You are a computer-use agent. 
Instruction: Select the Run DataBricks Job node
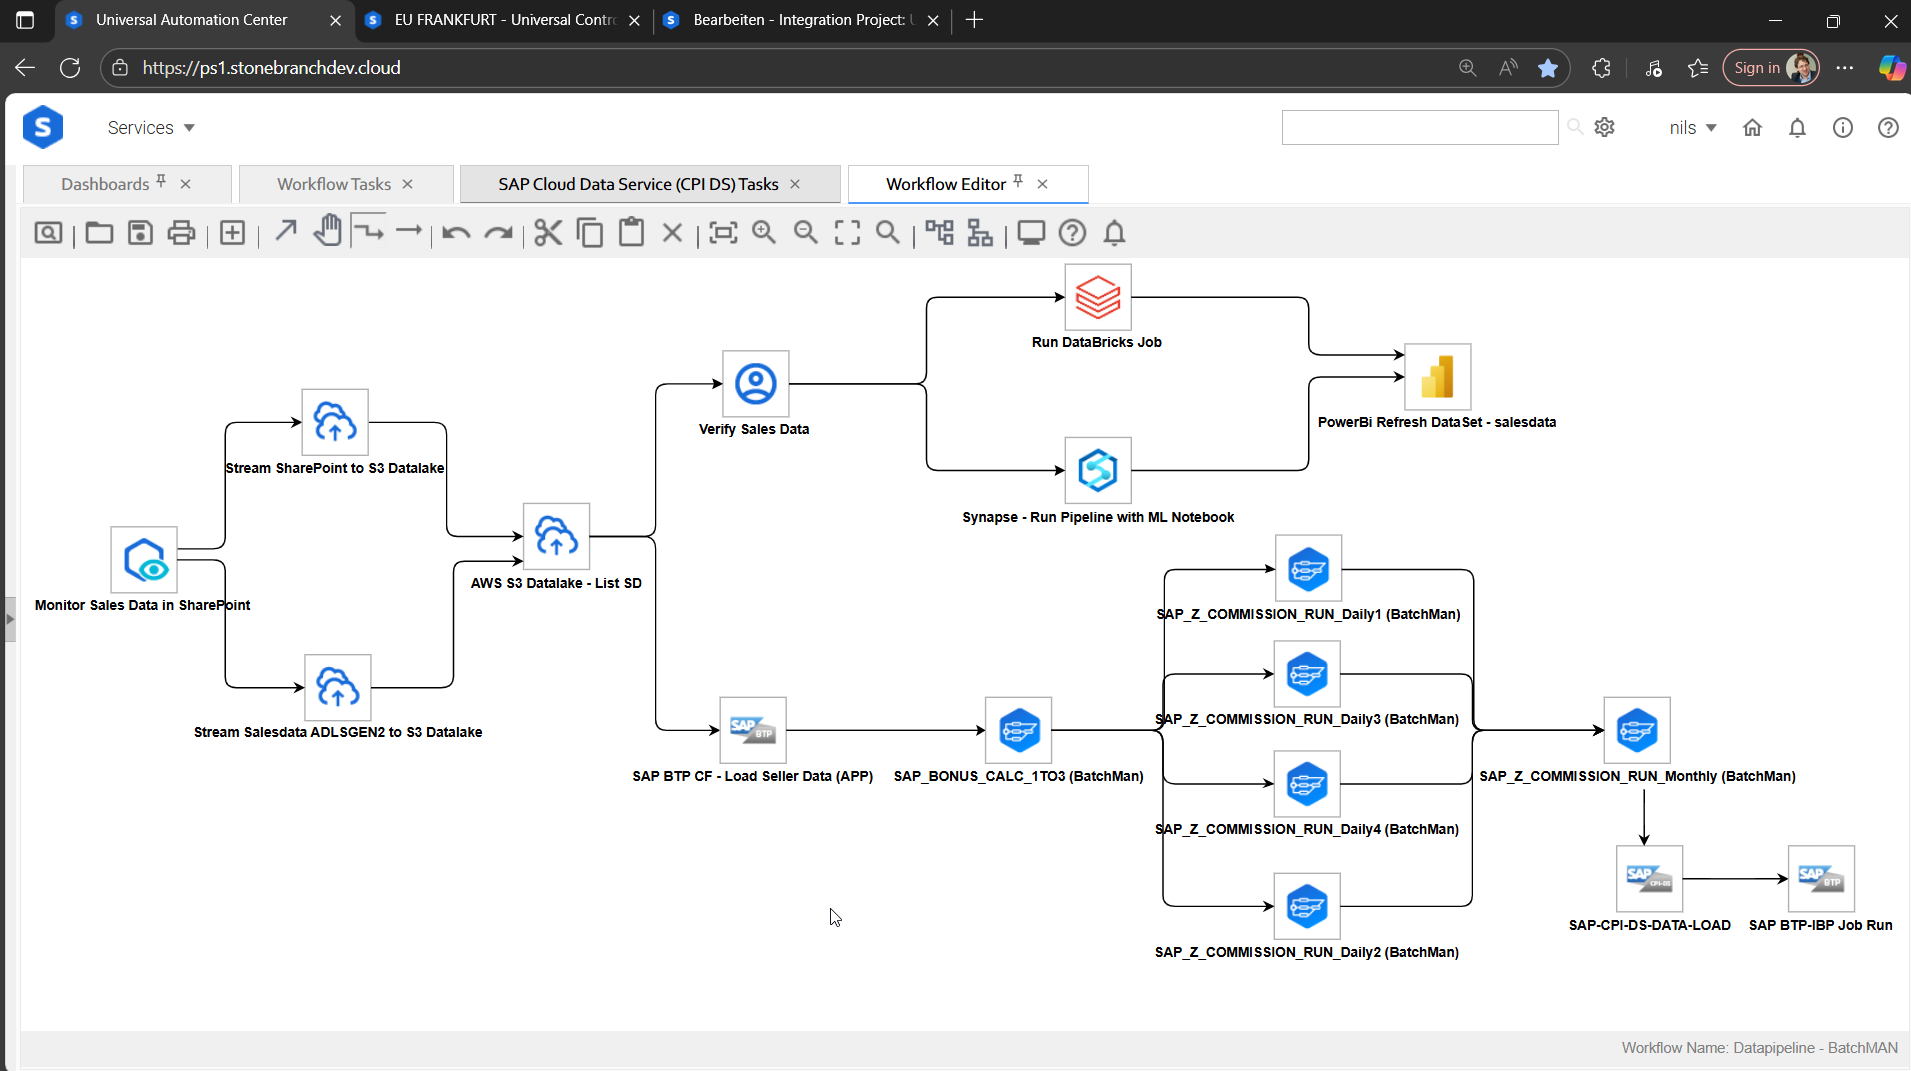[x=1098, y=297]
